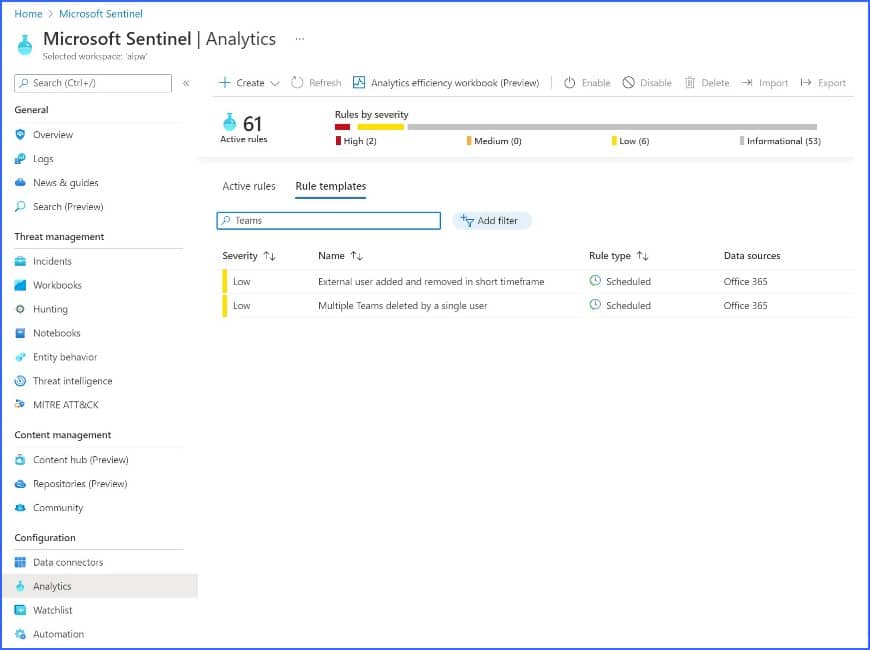Click the Medium (0) severity legend
This screenshot has height=650, width=870.
[494, 141]
